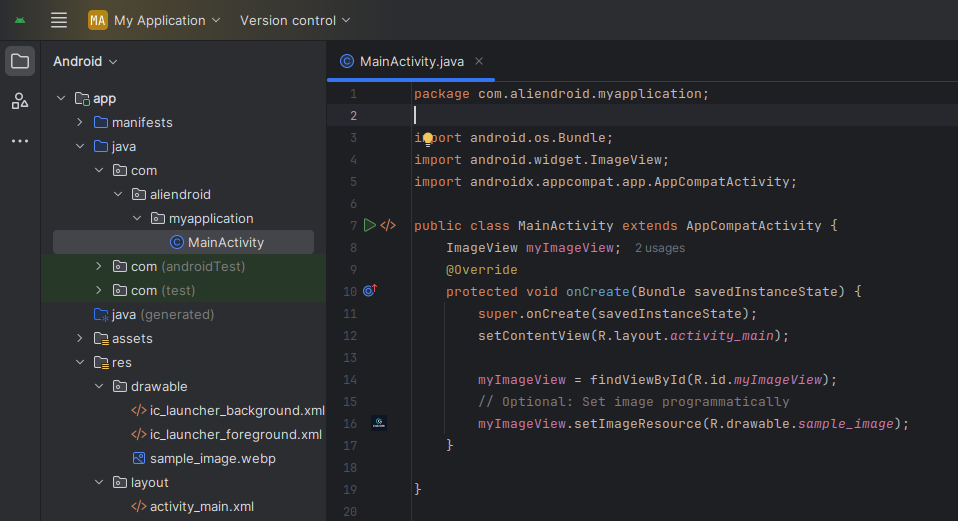The width and height of the screenshot is (958, 521).
Task: Click the res folder icon
Action: 101,362
